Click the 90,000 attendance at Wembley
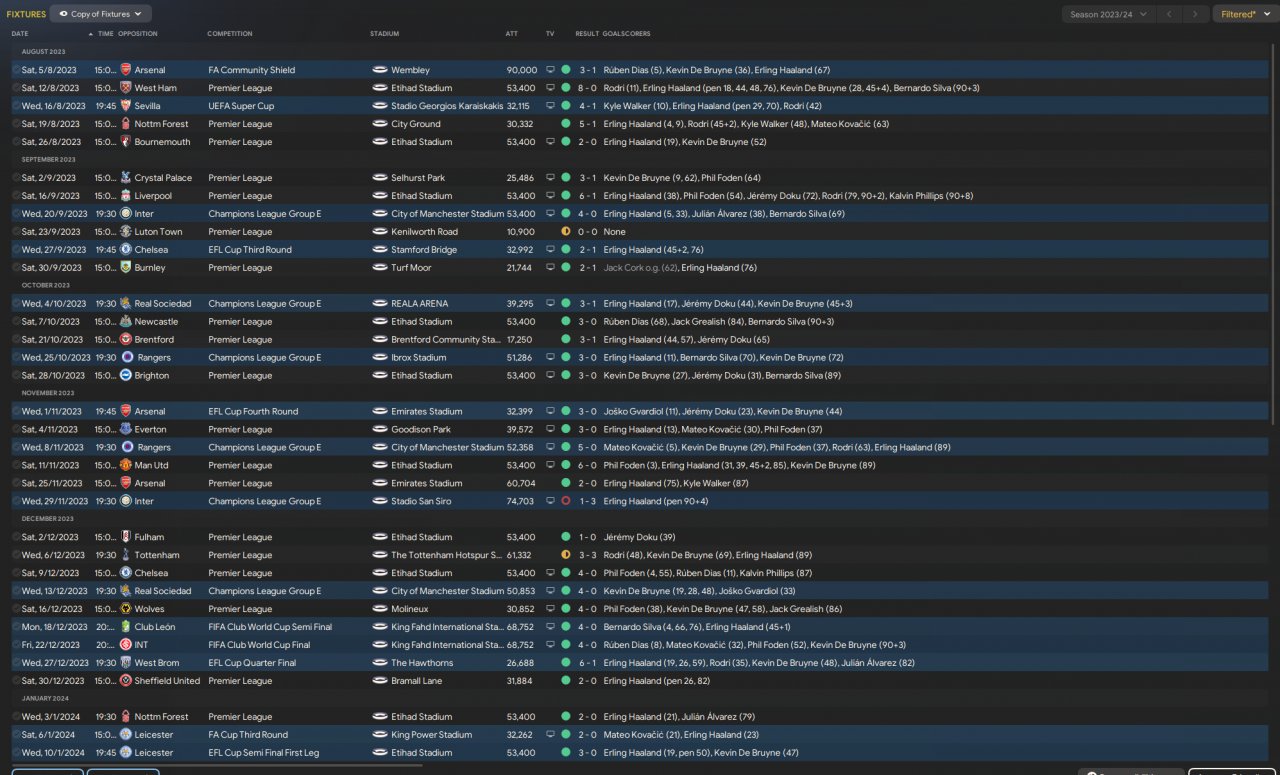 (x=522, y=70)
